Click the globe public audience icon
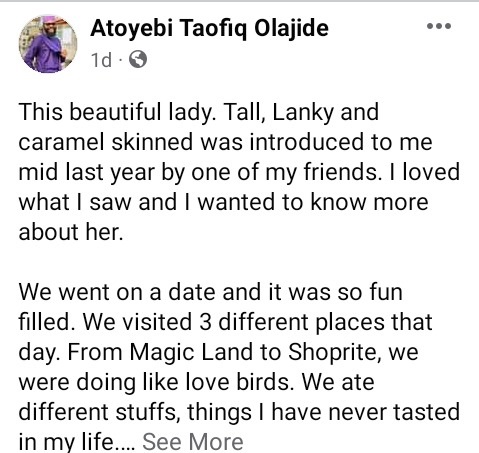Screen dimensions: 479x453 coord(138,60)
